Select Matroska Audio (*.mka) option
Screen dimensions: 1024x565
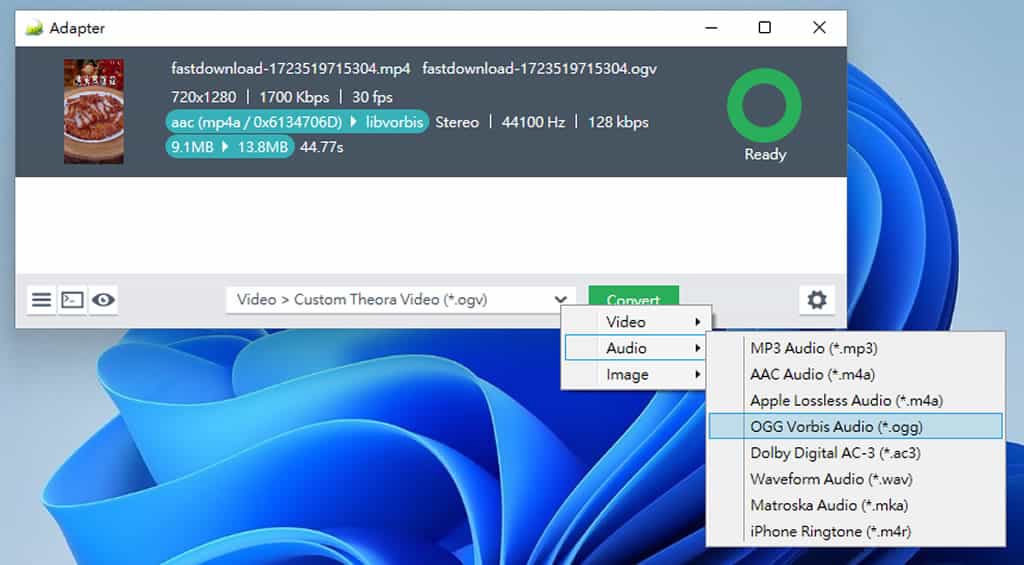[x=856, y=505]
